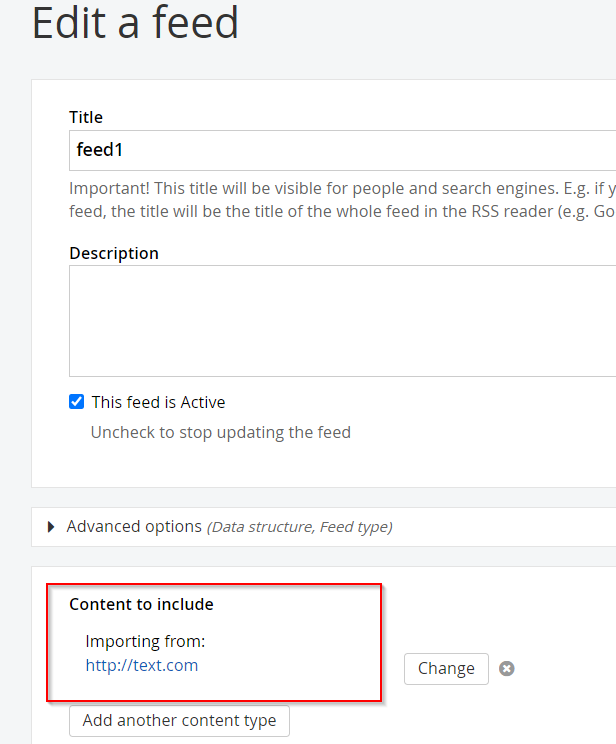Image resolution: width=616 pixels, height=744 pixels.
Task: Click the RSS reader help text line
Action: pyautogui.click(x=342, y=212)
